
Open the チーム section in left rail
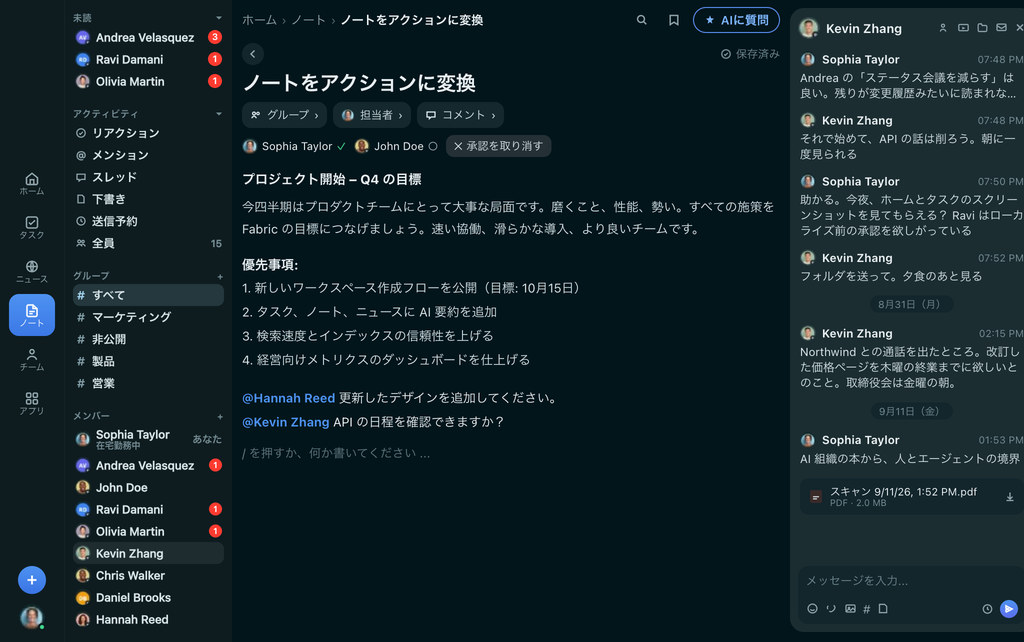coord(31,359)
